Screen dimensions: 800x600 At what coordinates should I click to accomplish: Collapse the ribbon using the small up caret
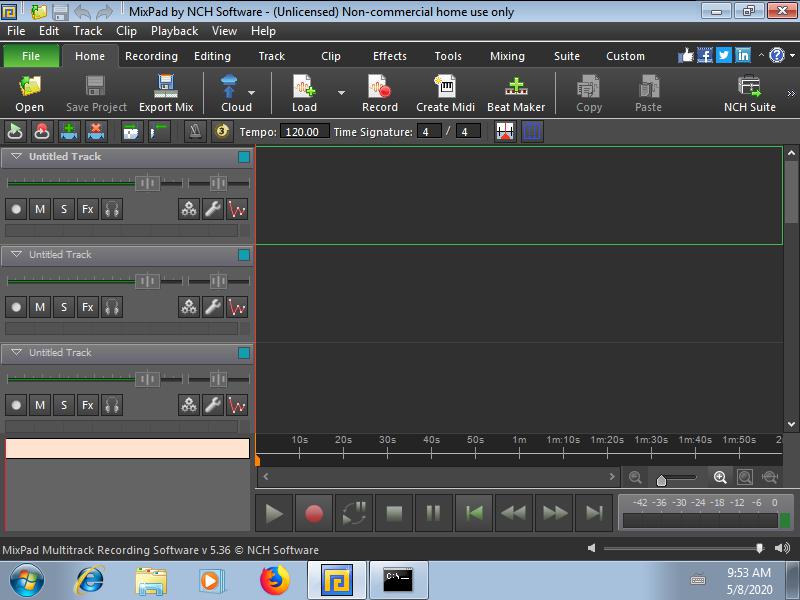761,55
